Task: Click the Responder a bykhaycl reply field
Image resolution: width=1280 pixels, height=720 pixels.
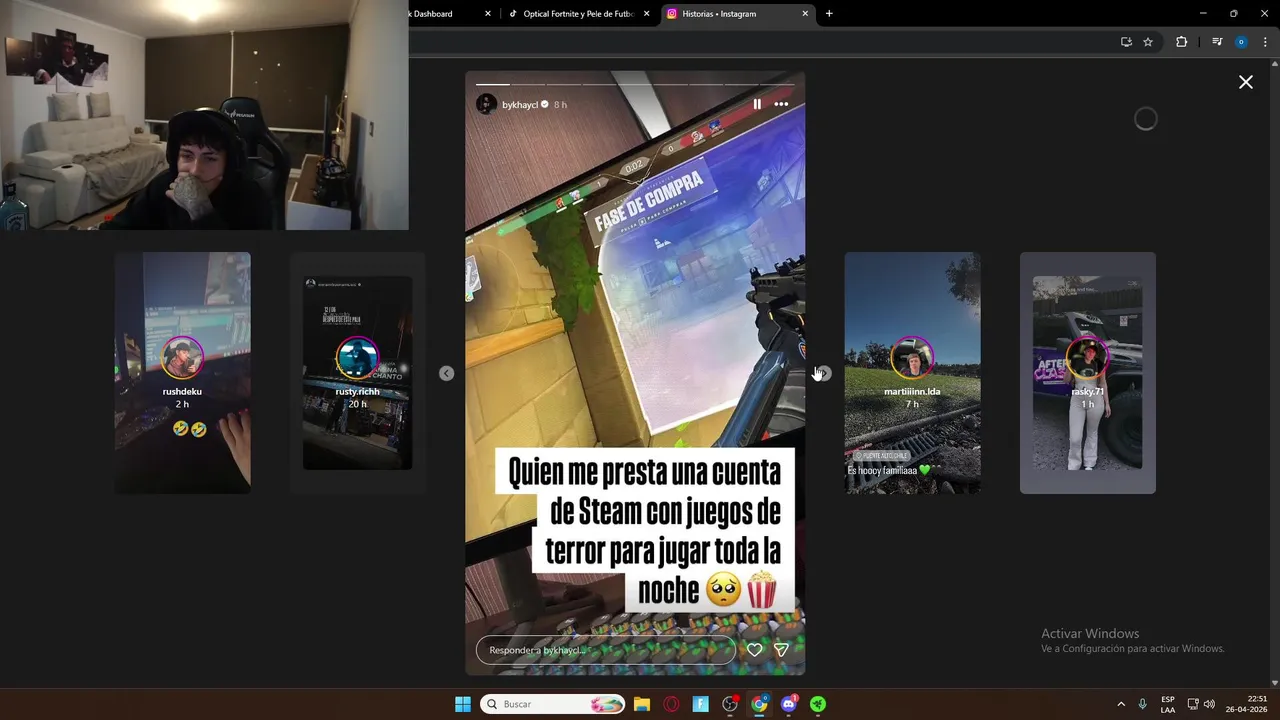Action: [606, 650]
